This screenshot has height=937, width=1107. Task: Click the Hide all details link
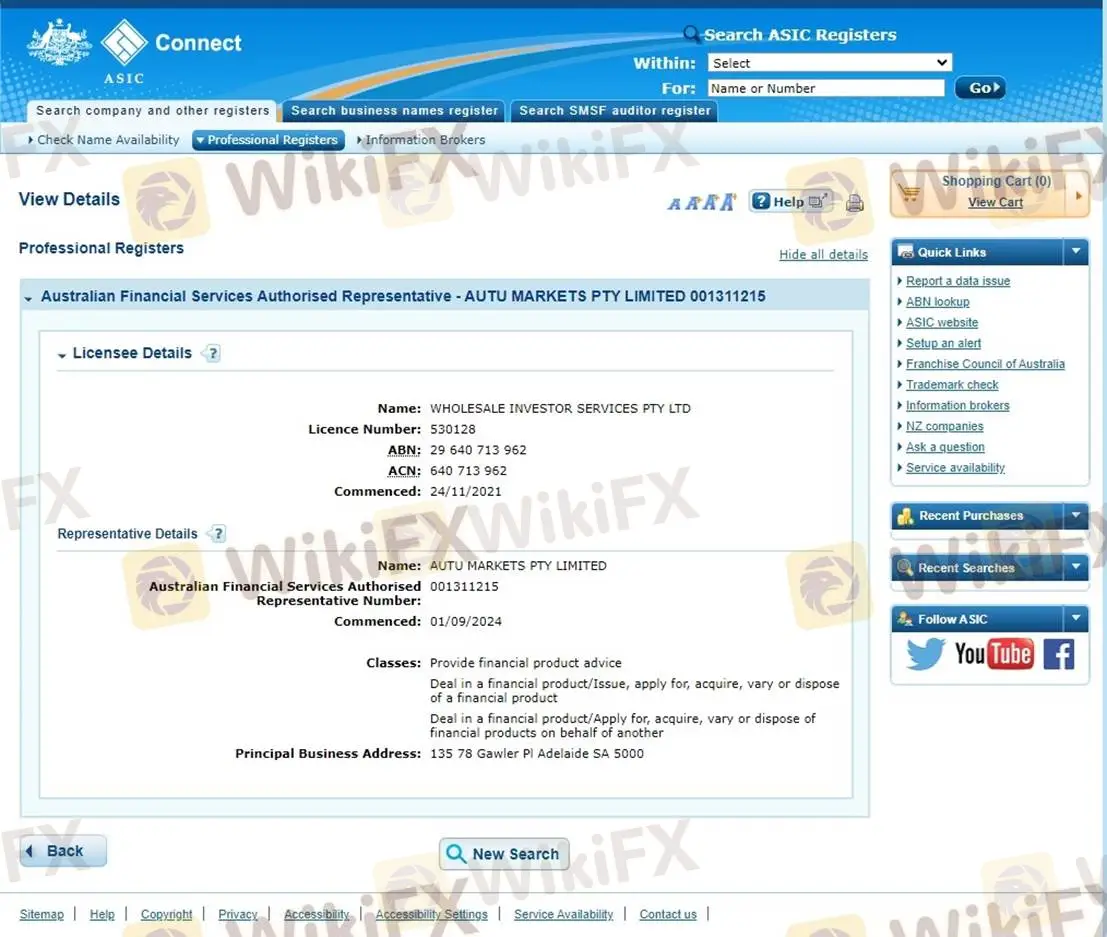tap(823, 254)
